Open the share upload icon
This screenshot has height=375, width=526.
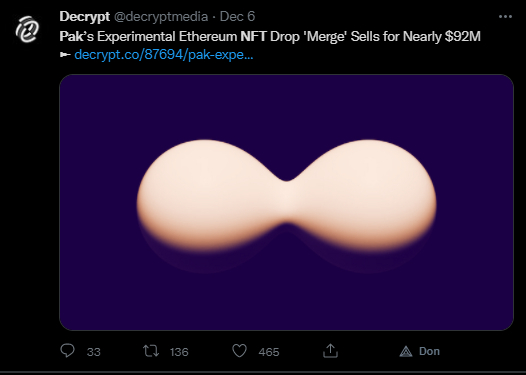tap(330, 351)
